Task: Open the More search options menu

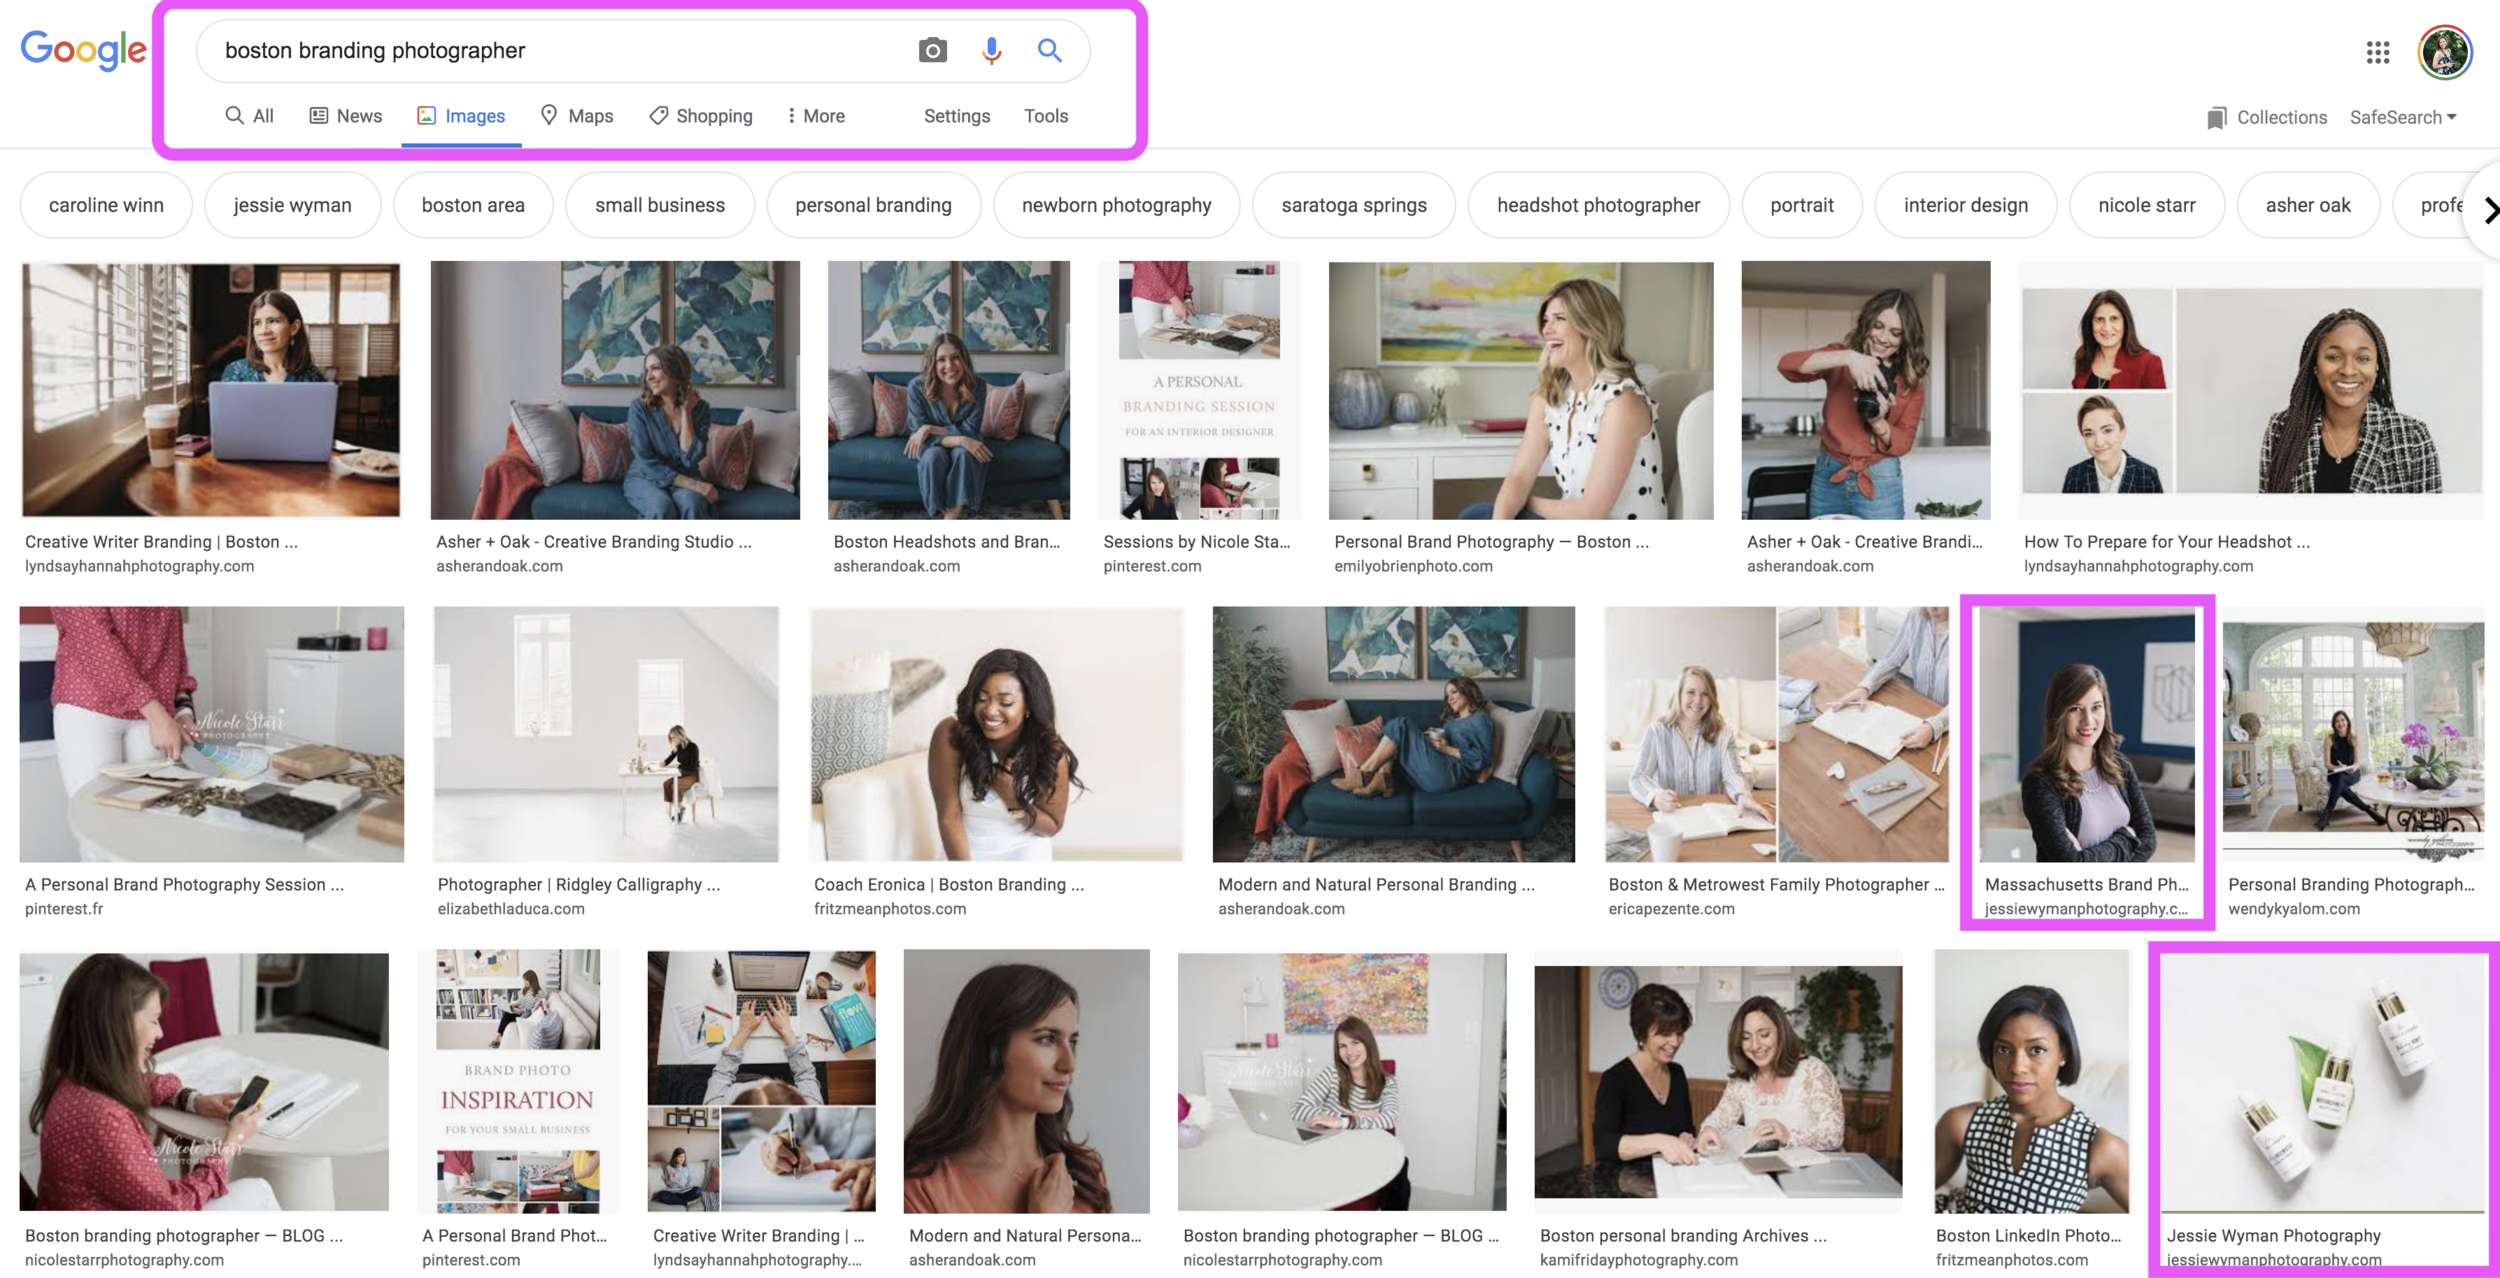Action: point(816,116)
